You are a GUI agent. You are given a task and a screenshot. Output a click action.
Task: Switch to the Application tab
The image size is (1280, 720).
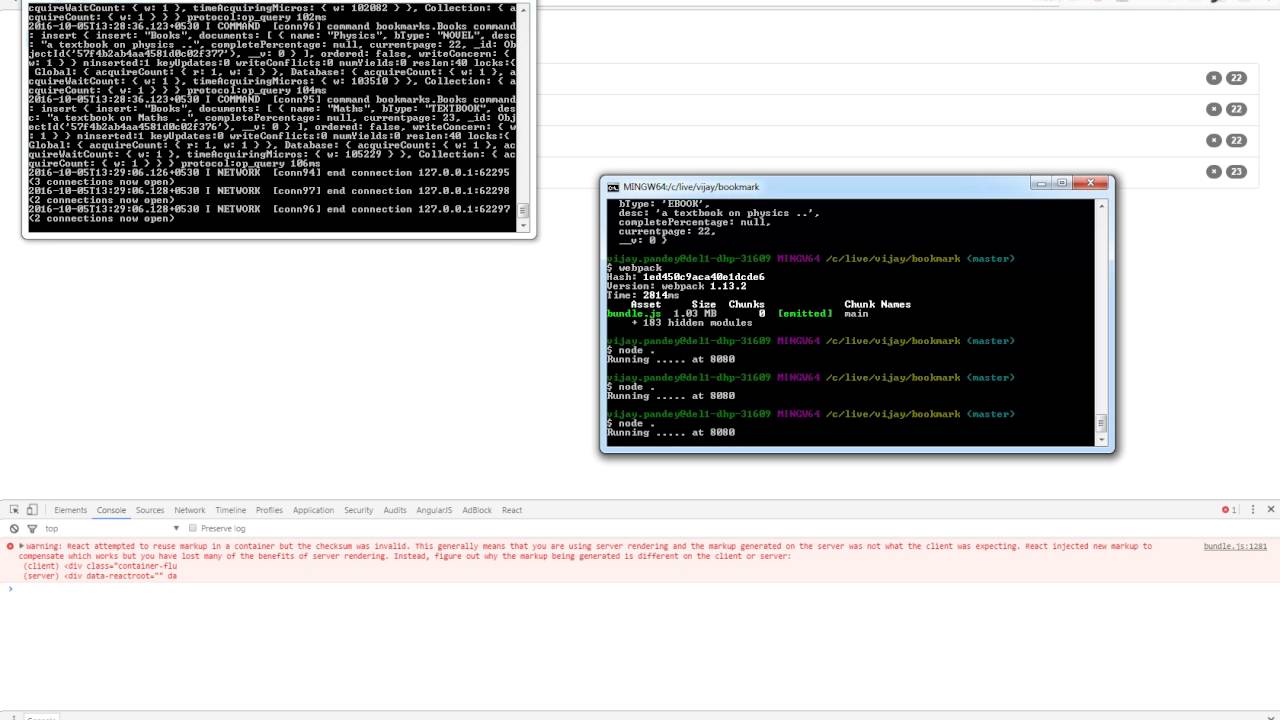(313, 510)
